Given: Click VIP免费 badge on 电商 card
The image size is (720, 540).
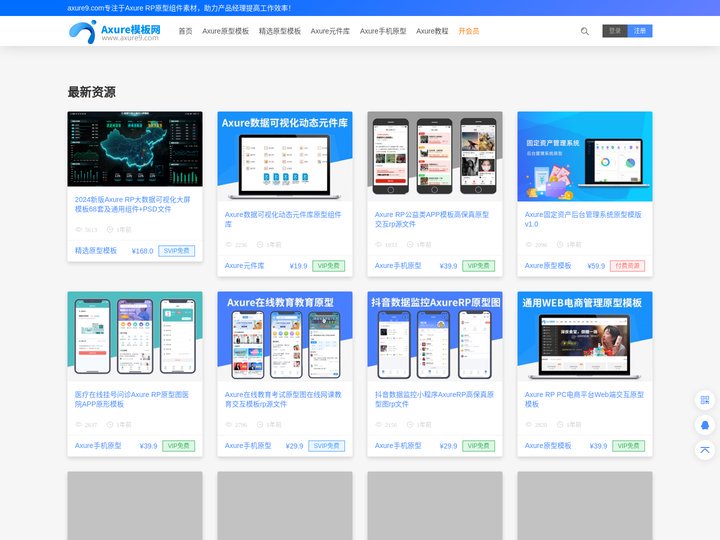Looking at the screenshot, I should [x=629, y=445].
